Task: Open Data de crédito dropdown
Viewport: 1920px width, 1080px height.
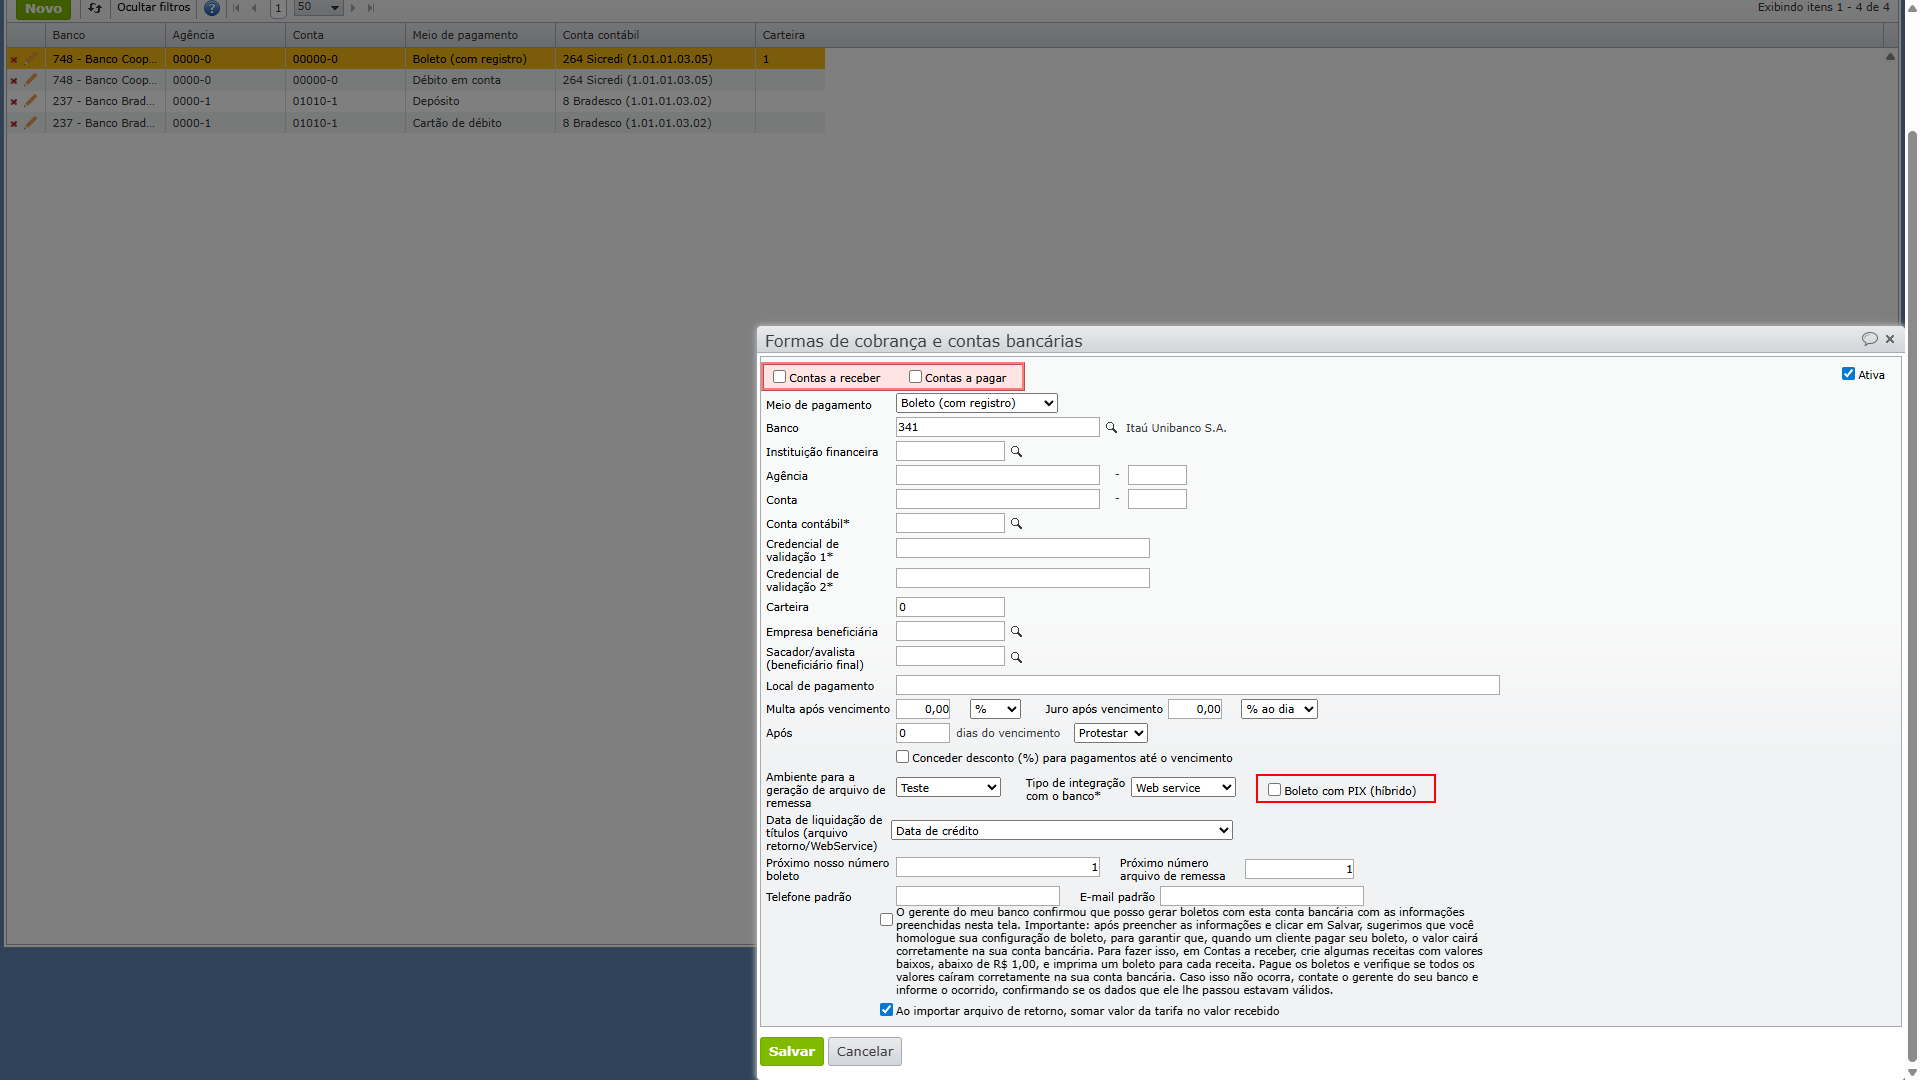Action: [x=1061, y=831]
